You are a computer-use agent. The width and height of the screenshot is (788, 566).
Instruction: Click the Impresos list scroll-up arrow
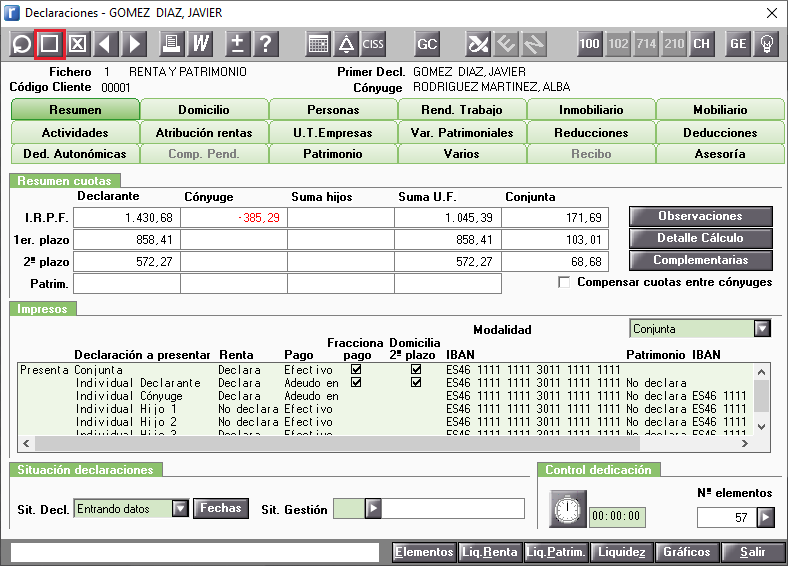click(x=761, y=372)
